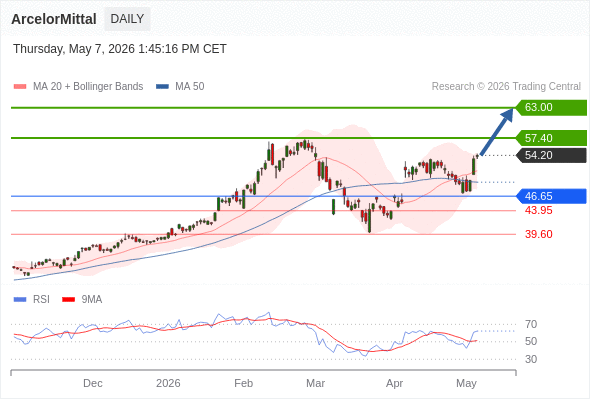Click the 'Dec' time axis label
This screenshot has width=590, height=400.
click(93, 383)
